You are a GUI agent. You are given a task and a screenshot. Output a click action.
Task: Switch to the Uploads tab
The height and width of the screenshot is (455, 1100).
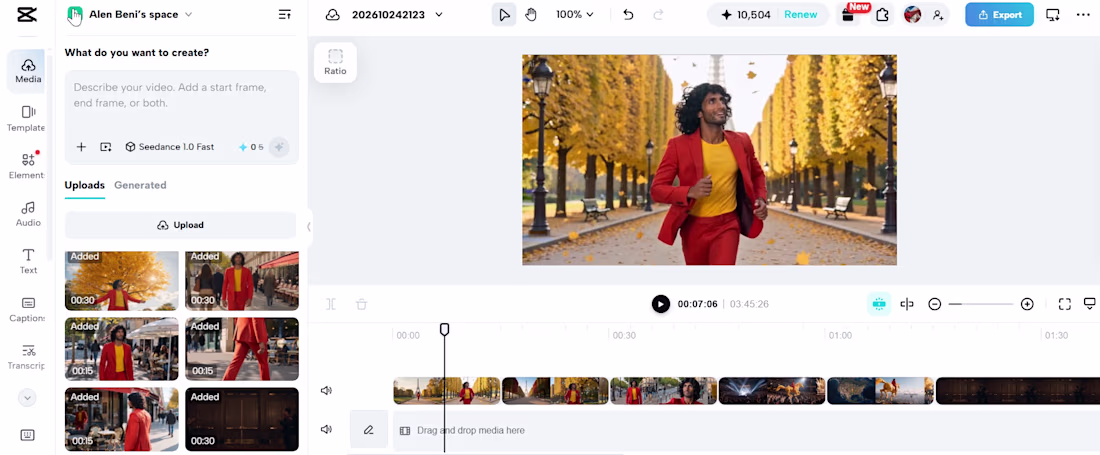click(84, 185)
